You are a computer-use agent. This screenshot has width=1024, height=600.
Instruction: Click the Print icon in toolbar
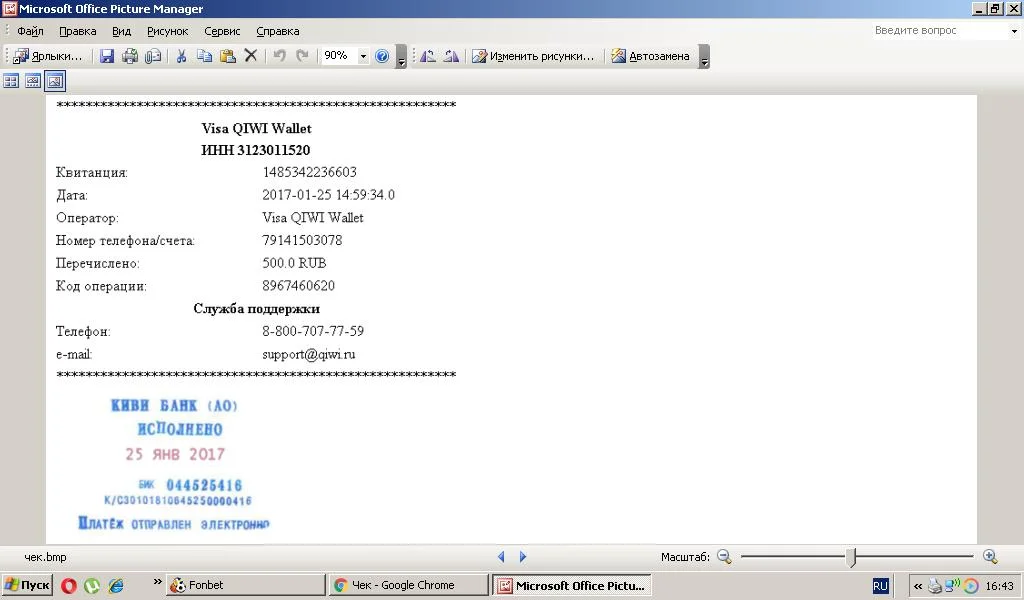130,56
